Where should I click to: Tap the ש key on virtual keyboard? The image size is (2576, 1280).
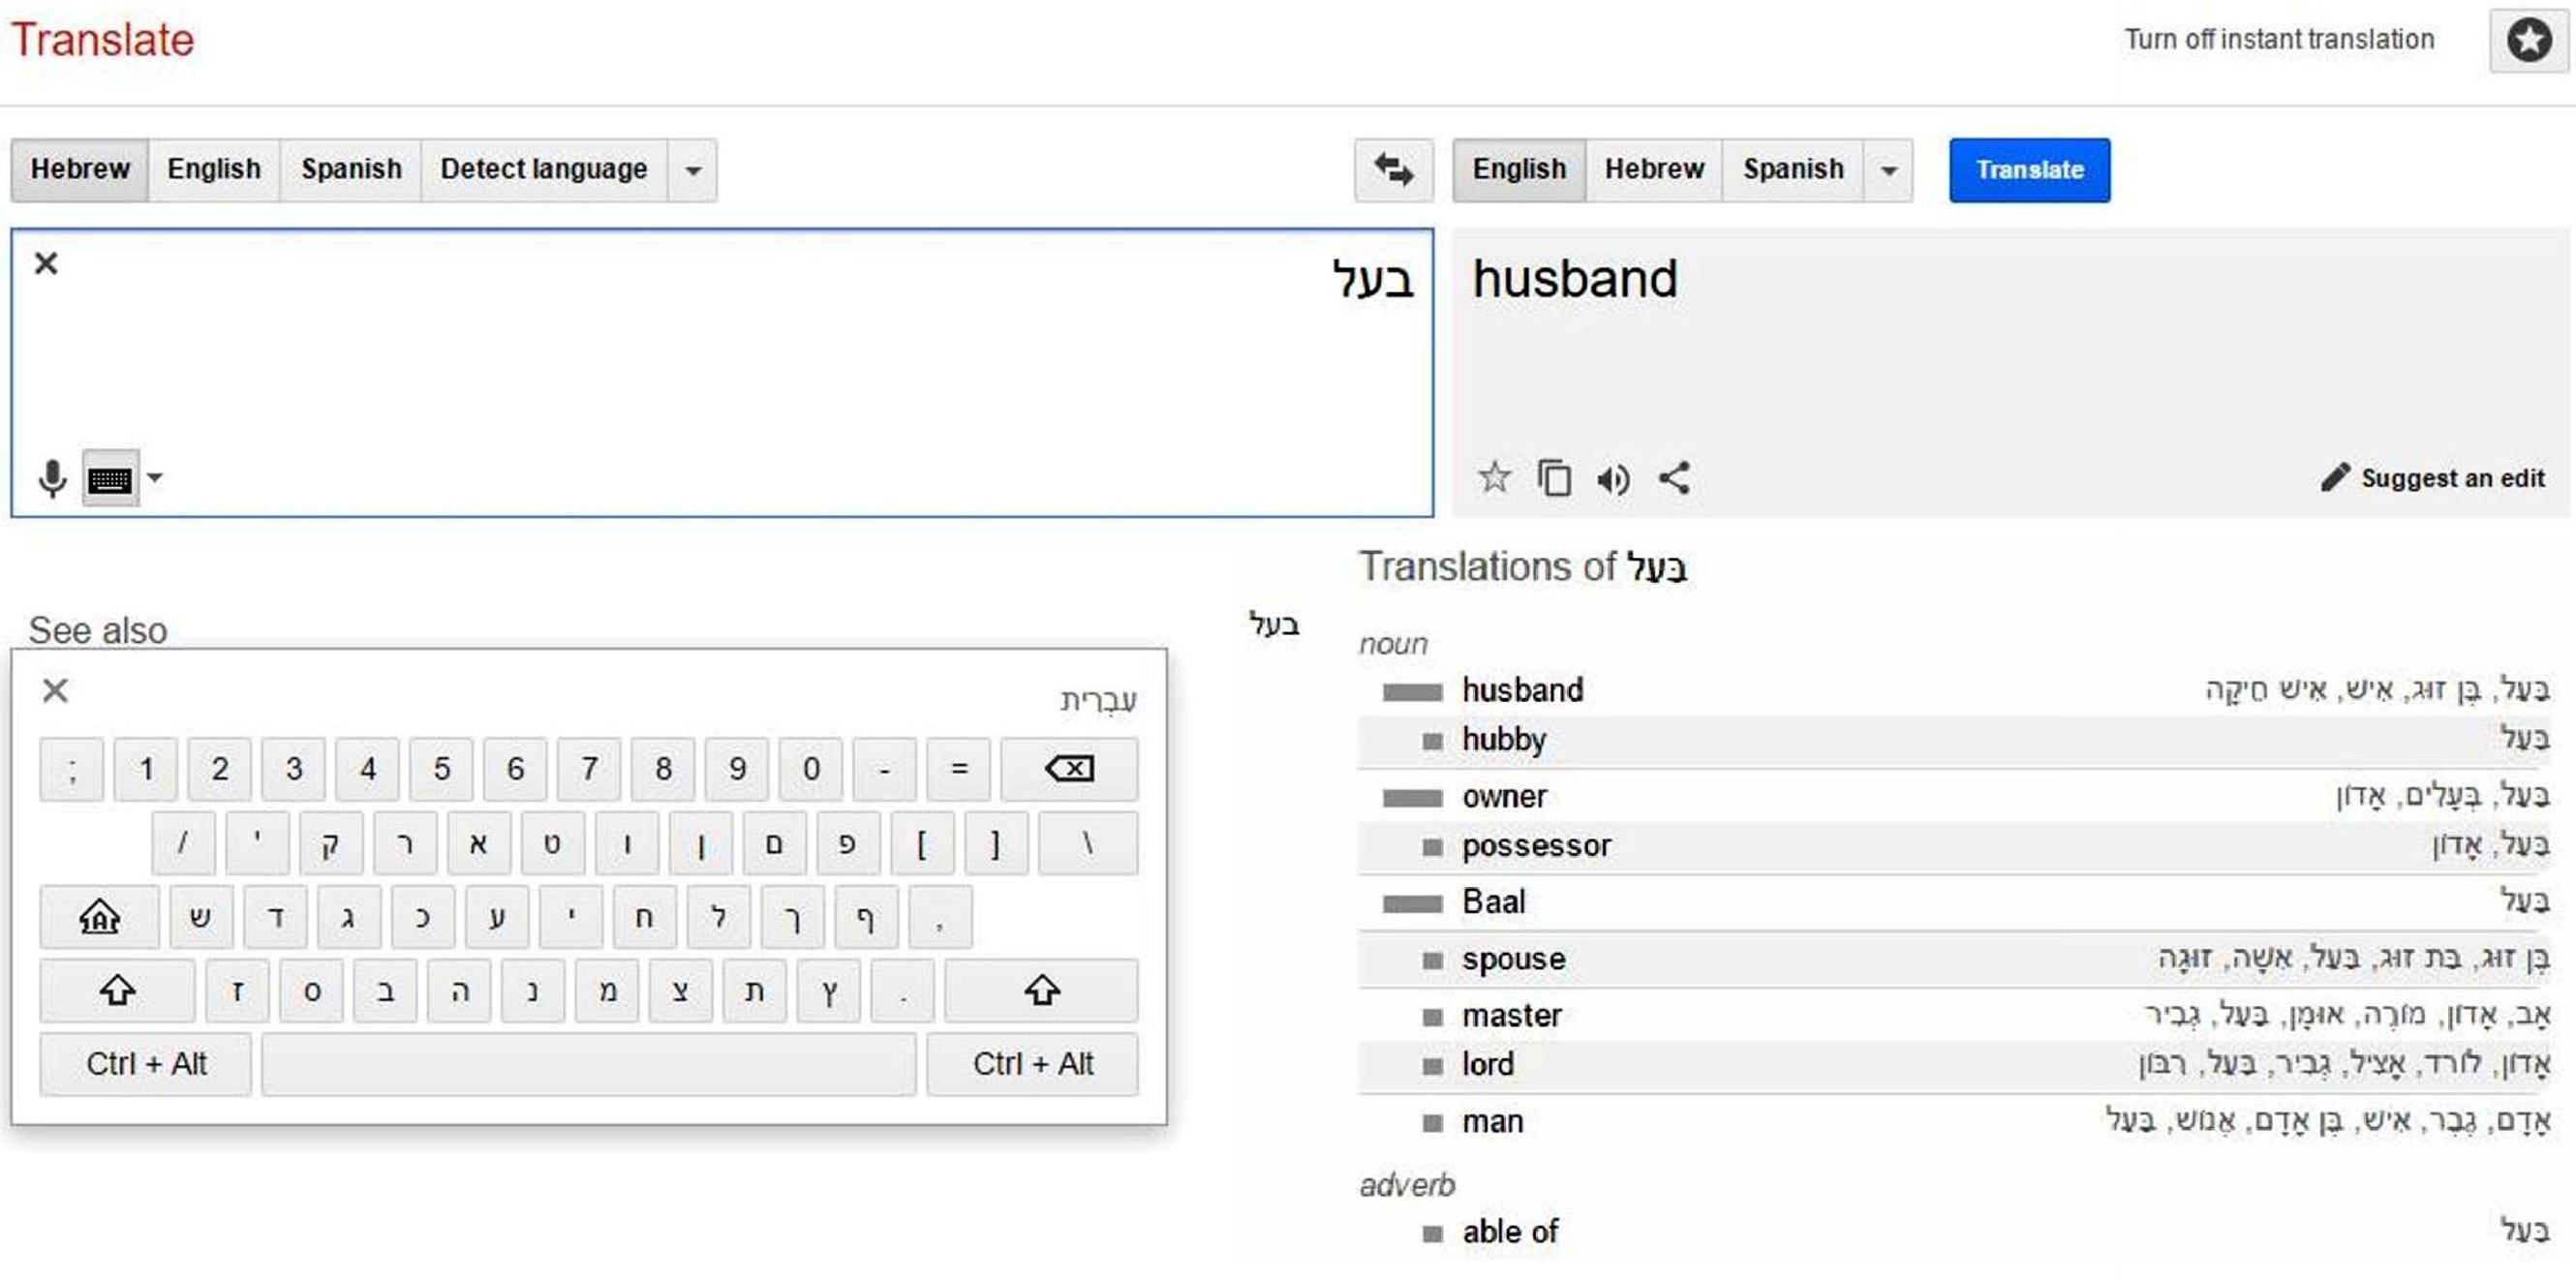[200, 916]
